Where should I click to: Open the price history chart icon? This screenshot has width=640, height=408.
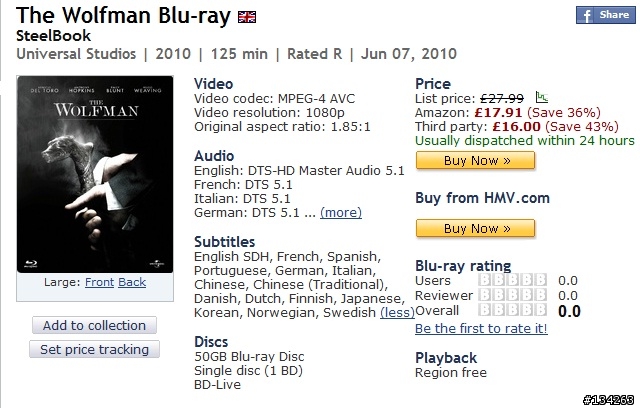click(x=542, y=98)
